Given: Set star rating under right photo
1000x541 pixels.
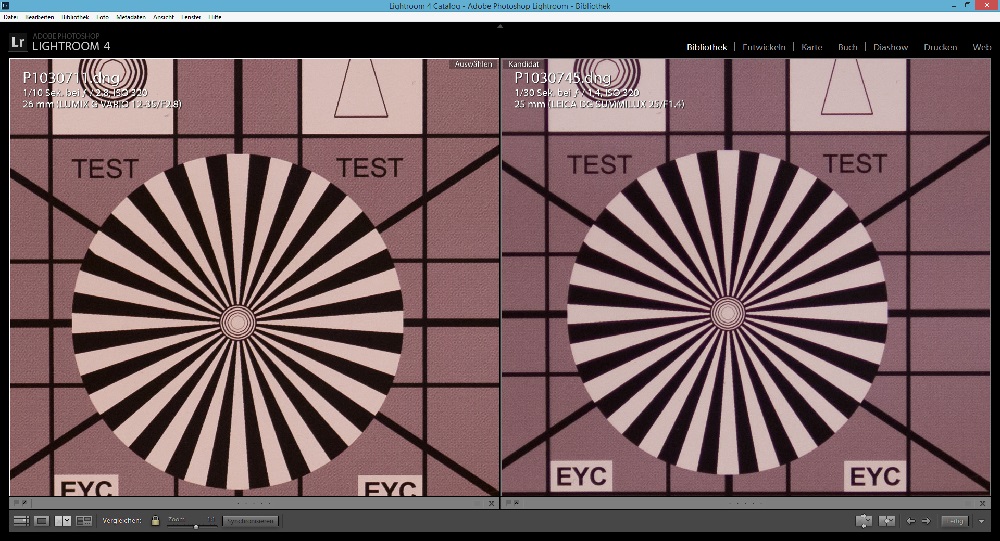Looking at the screenshot, I should pyautogui.click(x=745, y=503).
